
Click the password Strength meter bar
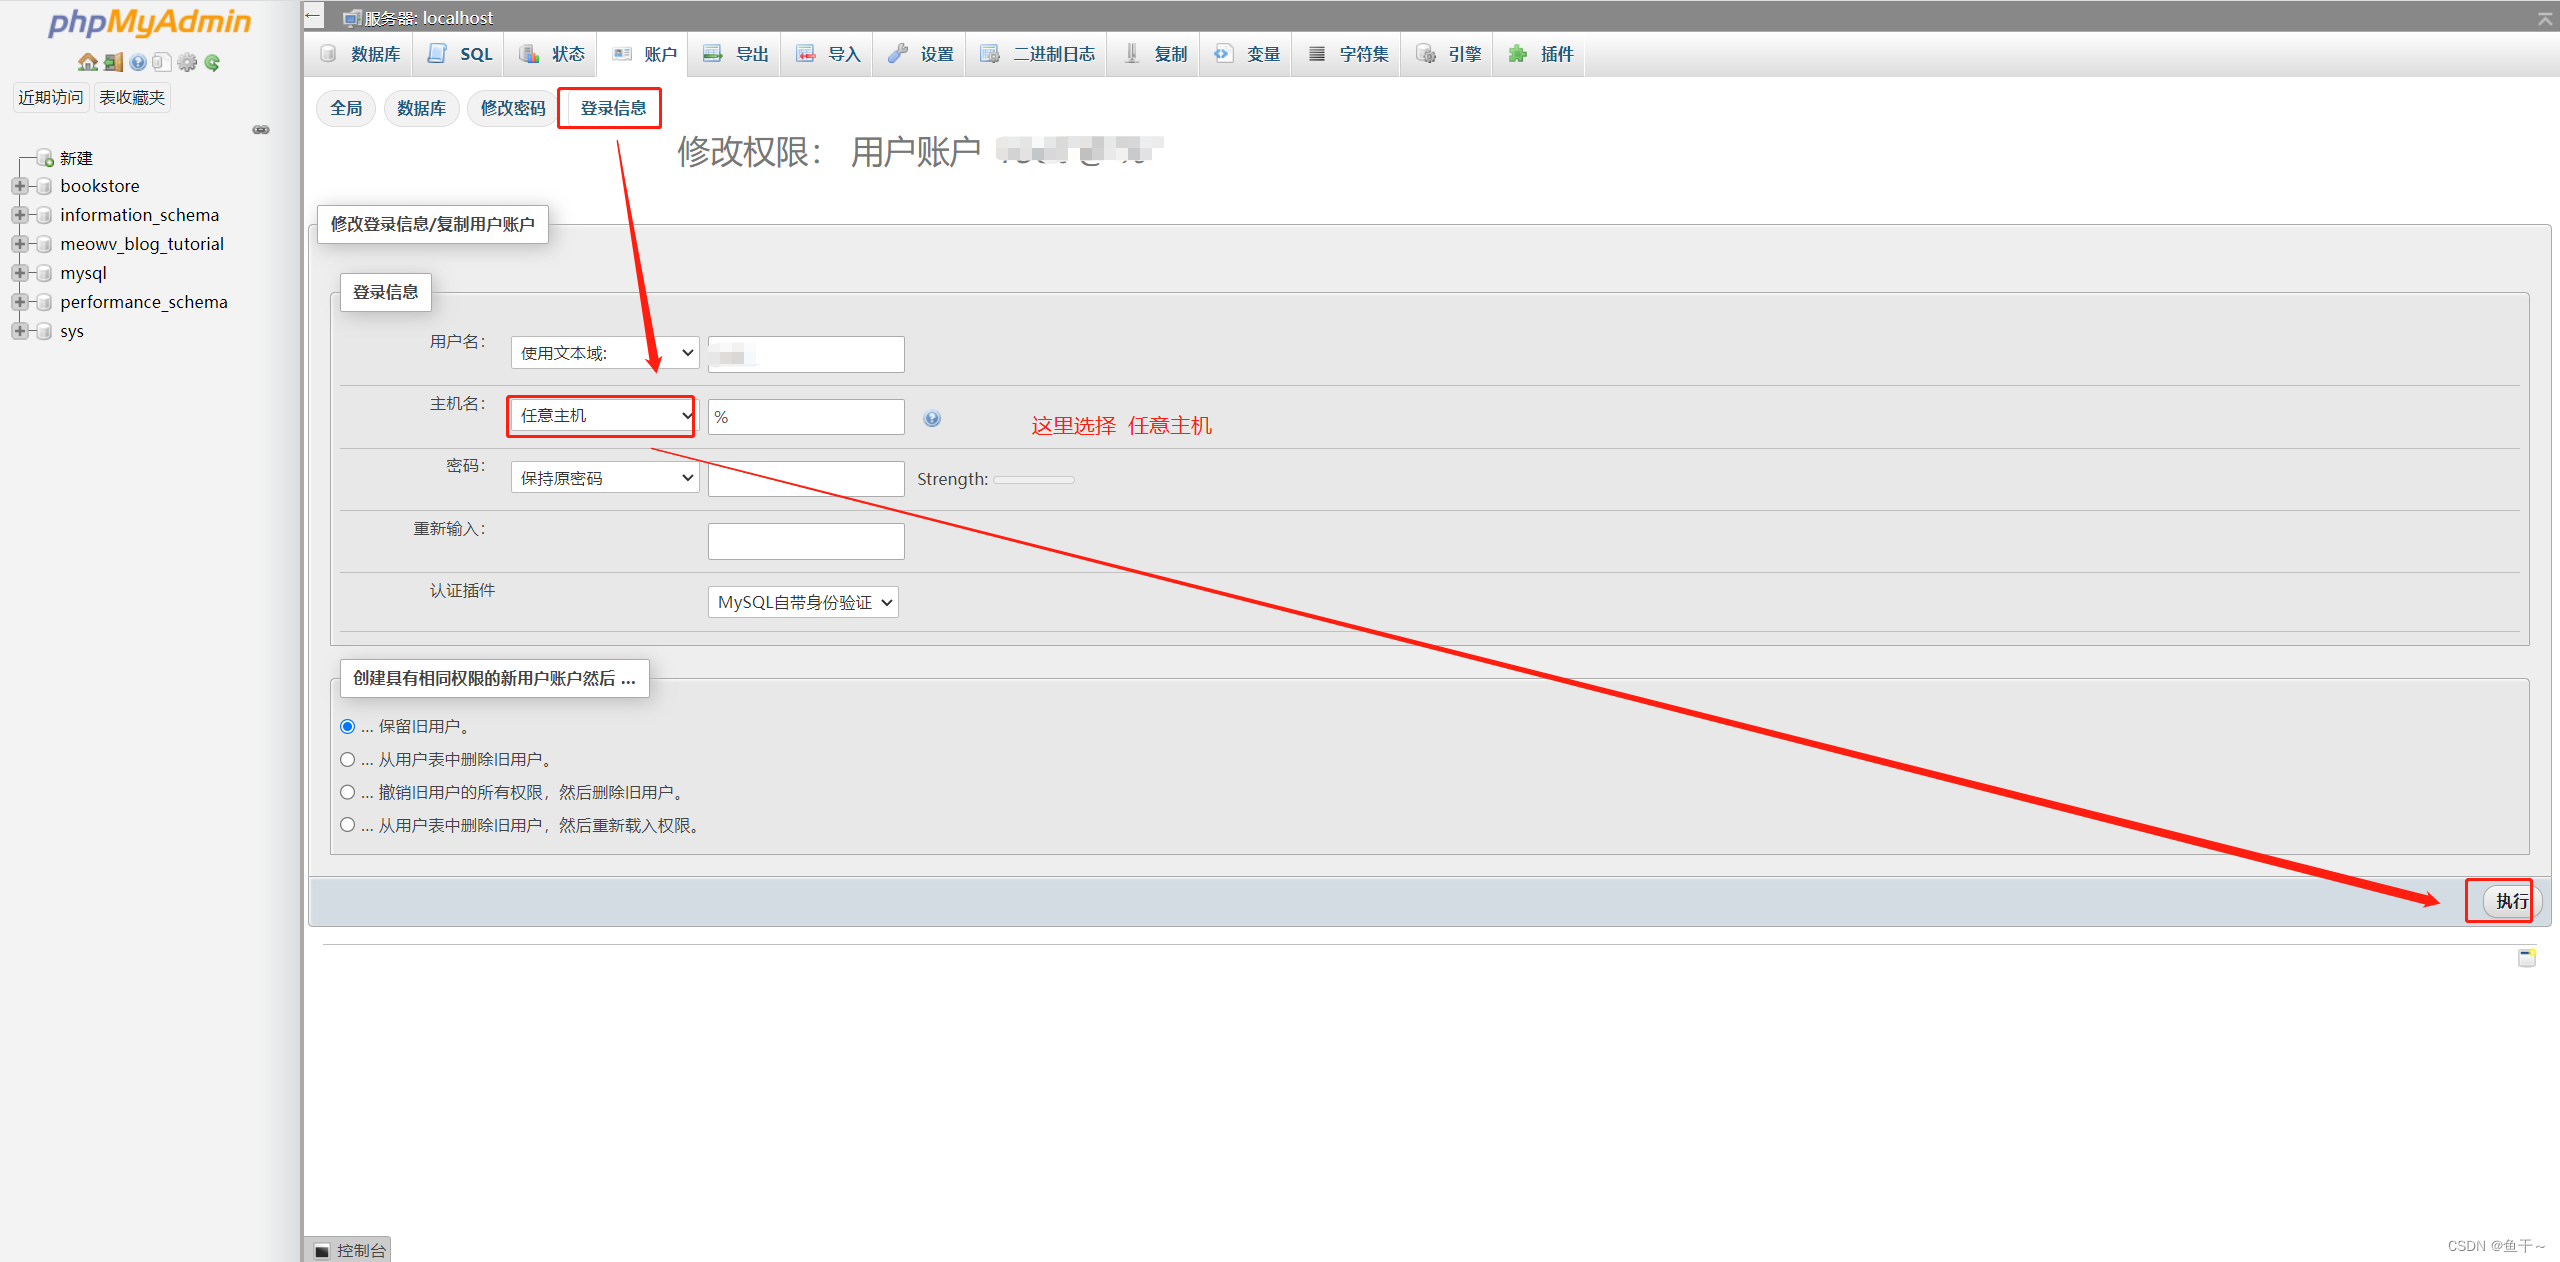1033,480
